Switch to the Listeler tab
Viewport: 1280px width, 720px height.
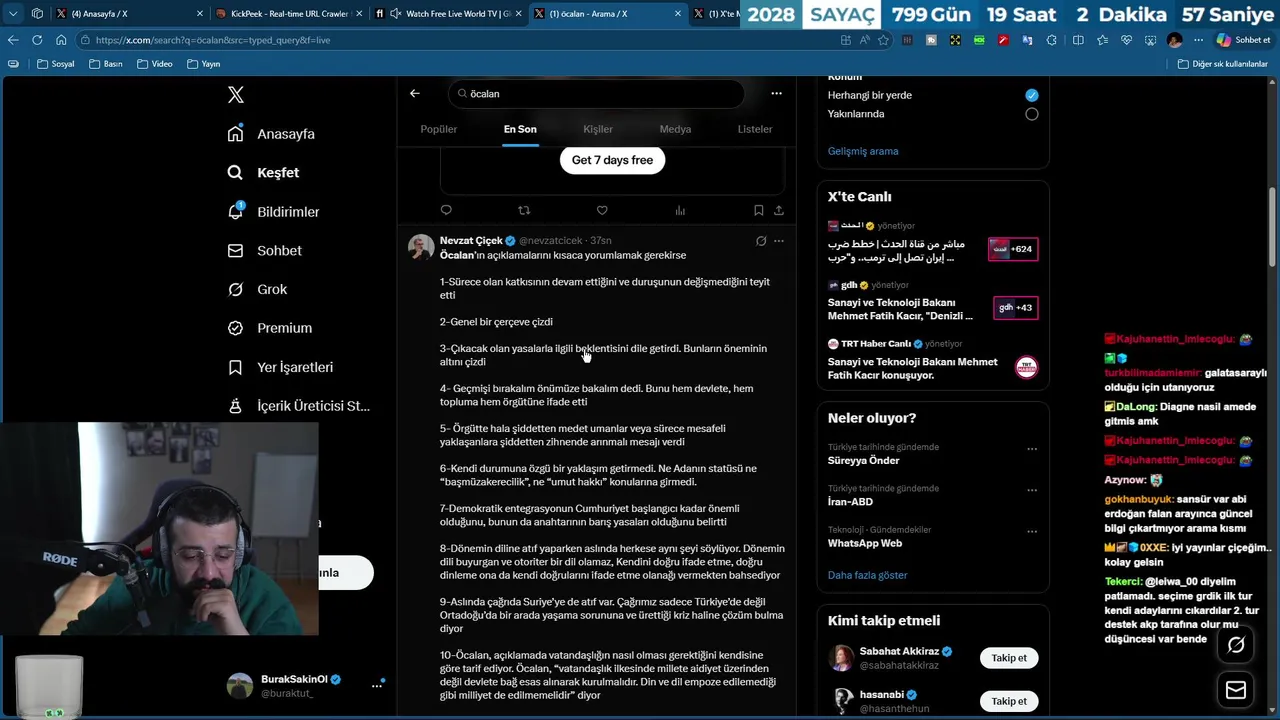coord(755,129)
